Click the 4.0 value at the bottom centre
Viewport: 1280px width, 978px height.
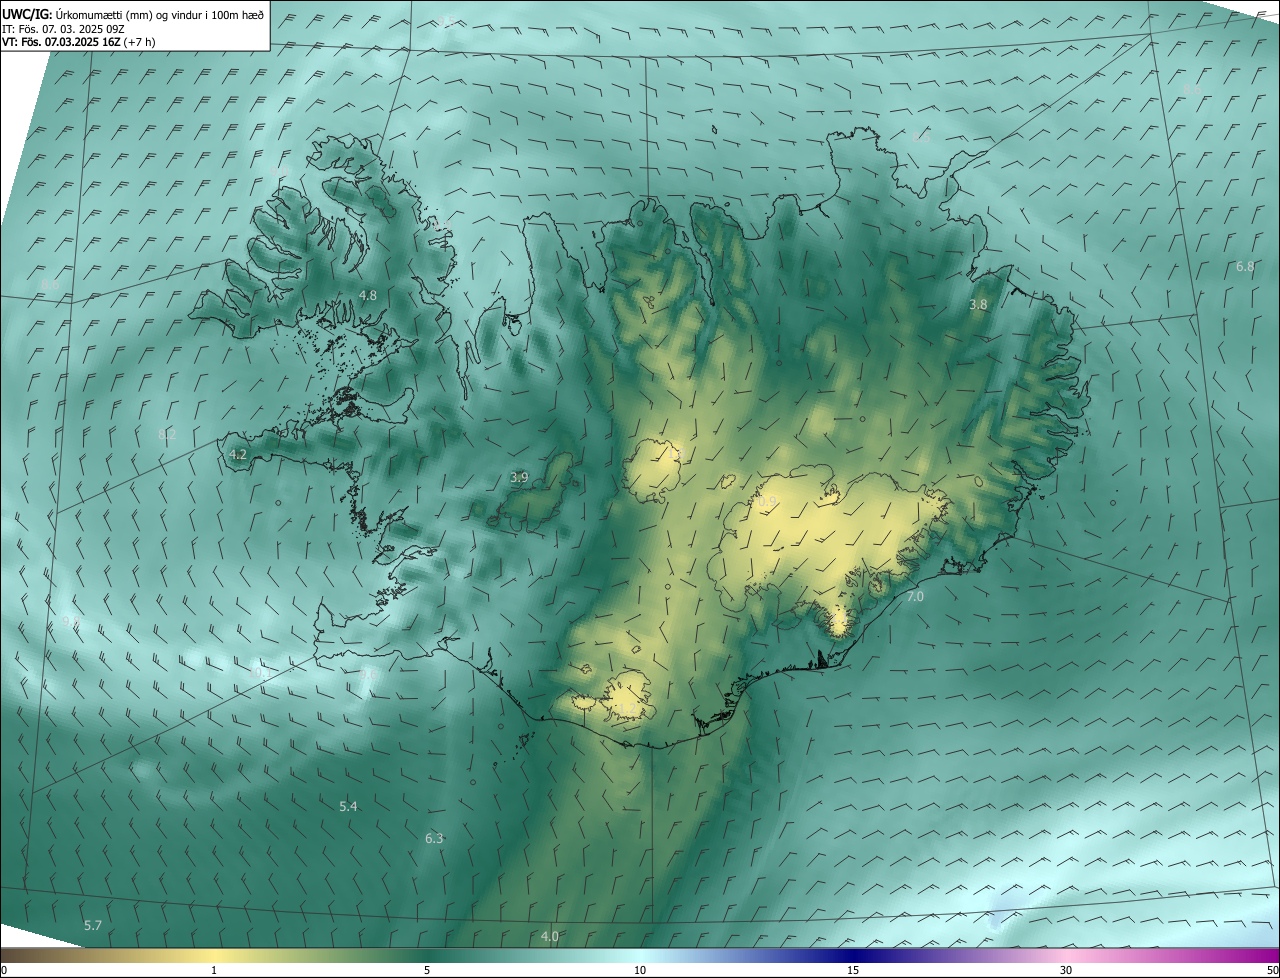click(x=550, y=936)
